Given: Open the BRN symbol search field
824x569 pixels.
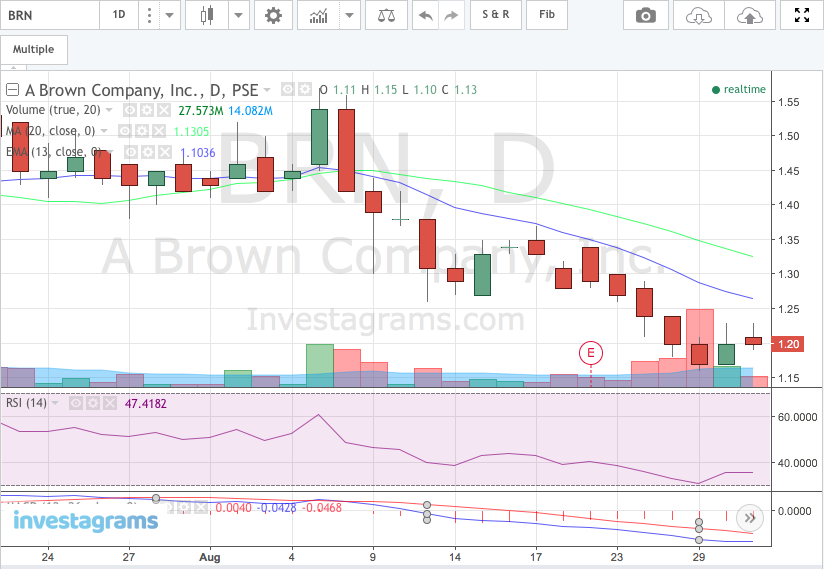Looking at the screenshot, I should 50,15.
